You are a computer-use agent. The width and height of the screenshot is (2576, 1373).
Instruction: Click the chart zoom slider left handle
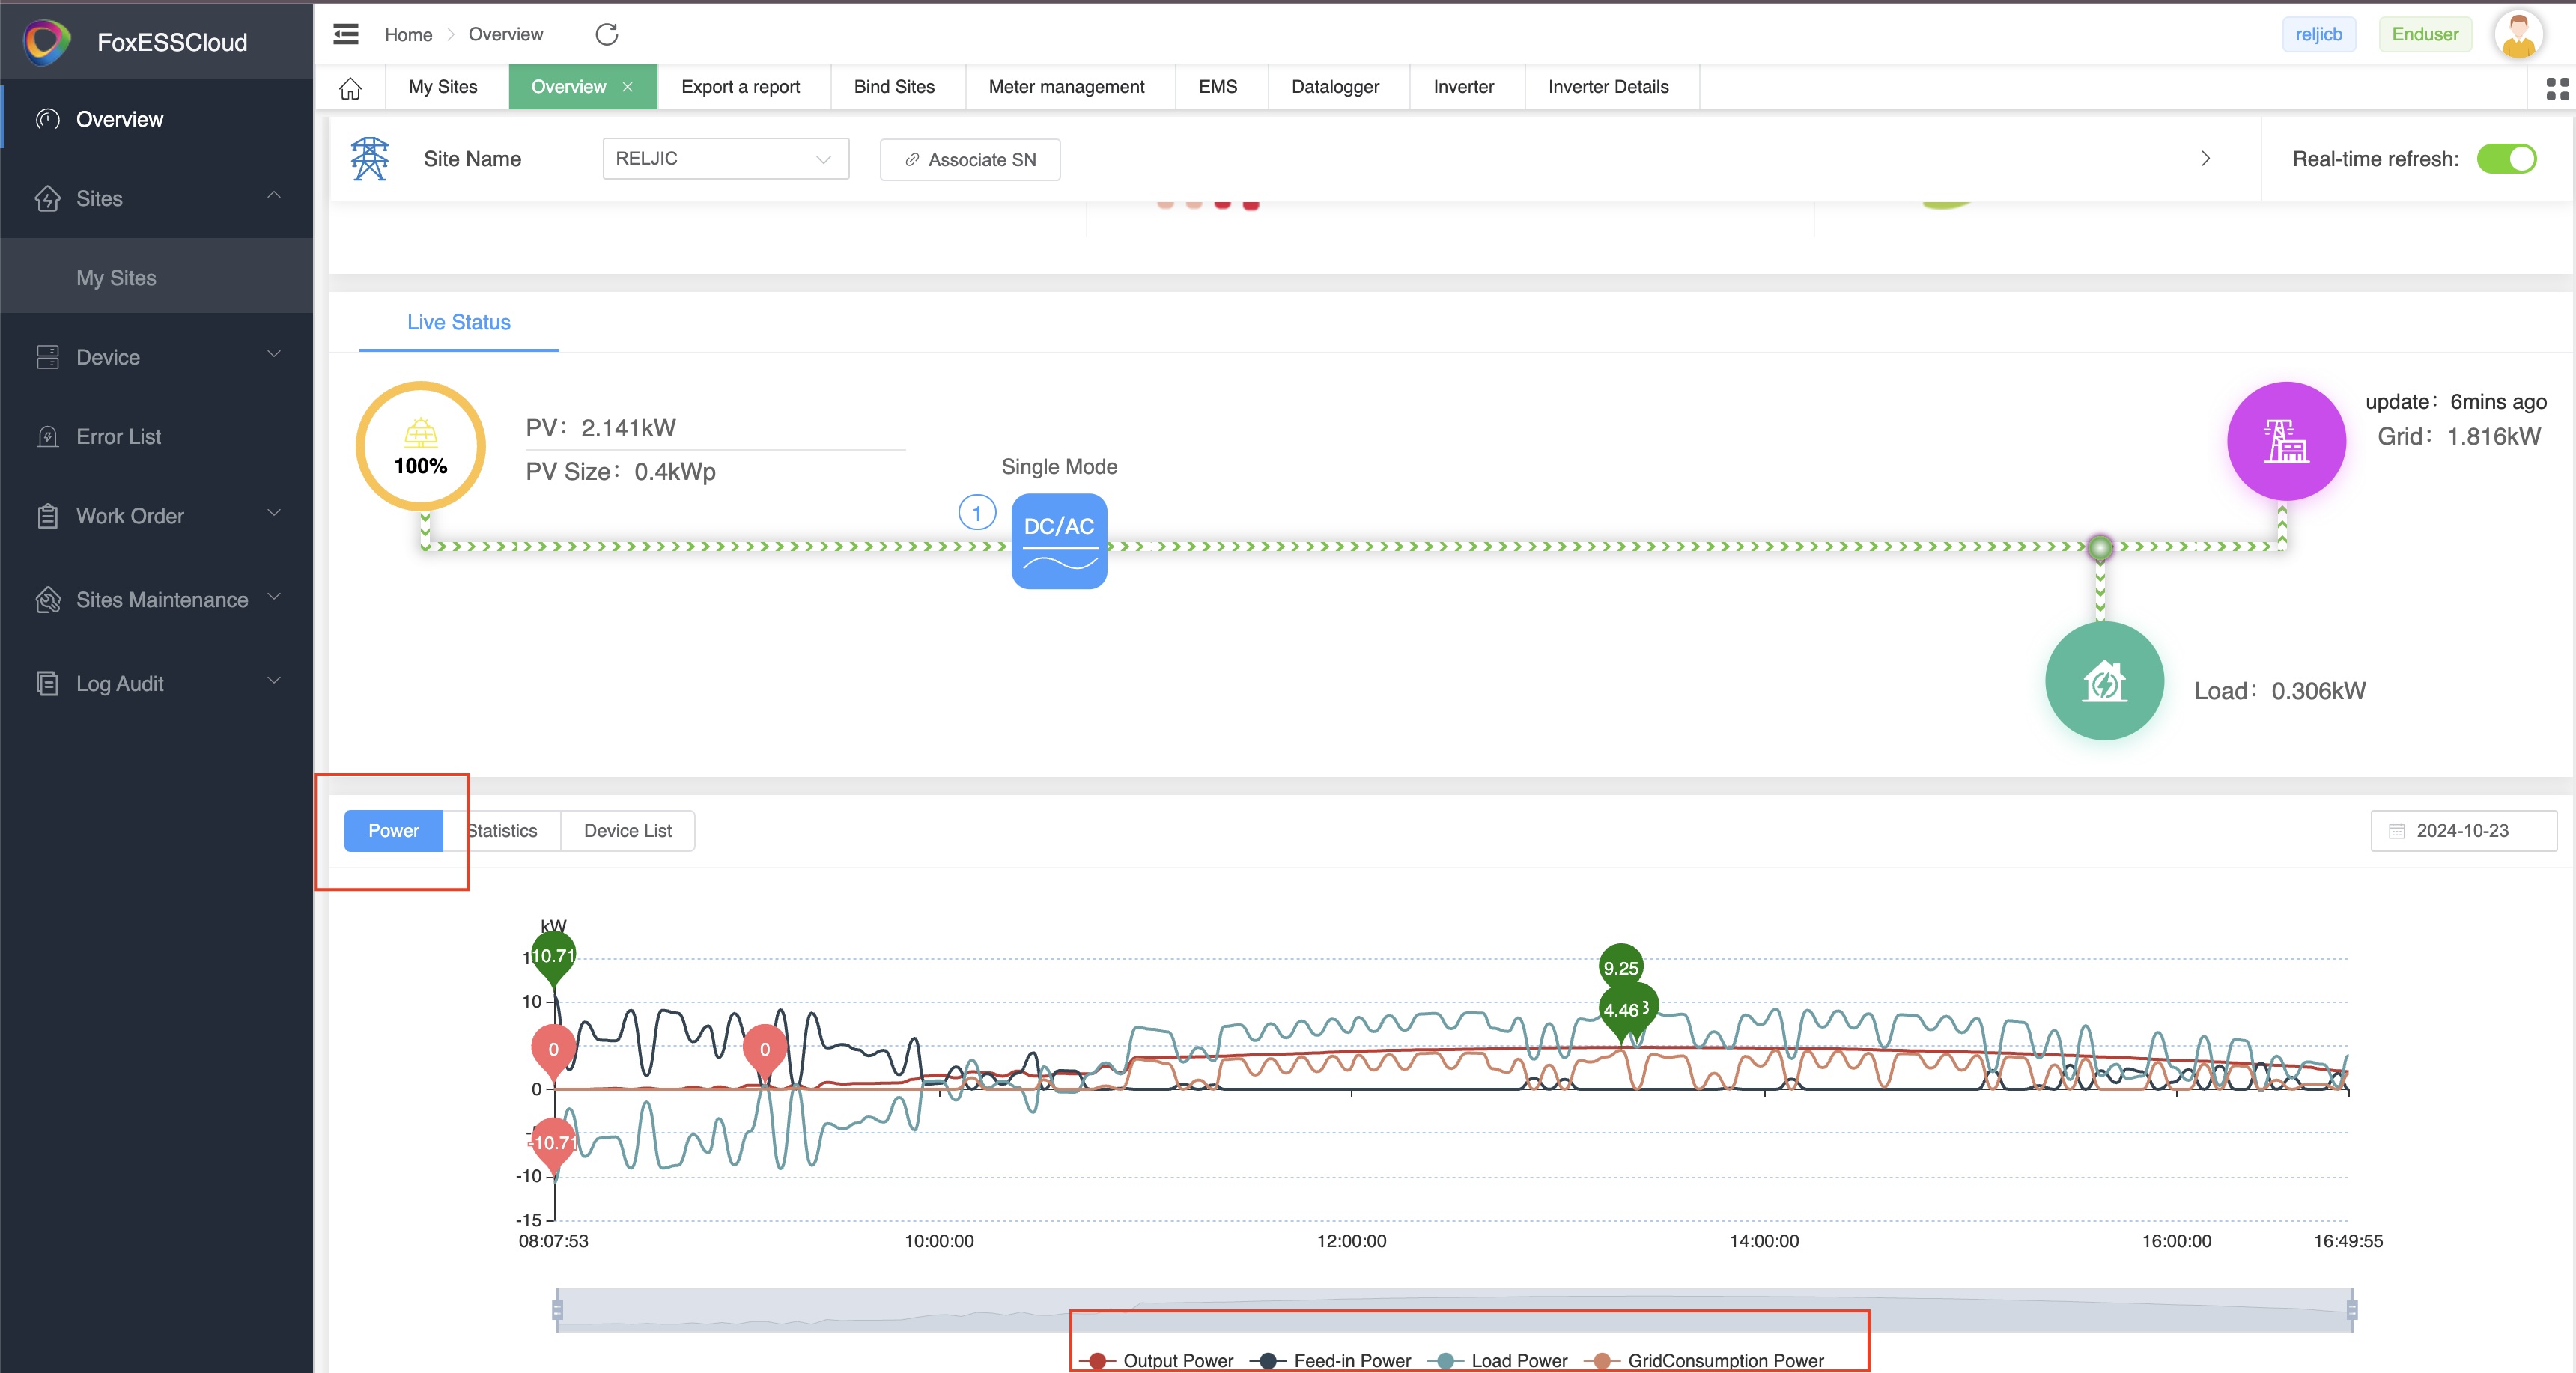pos(557,1309)
